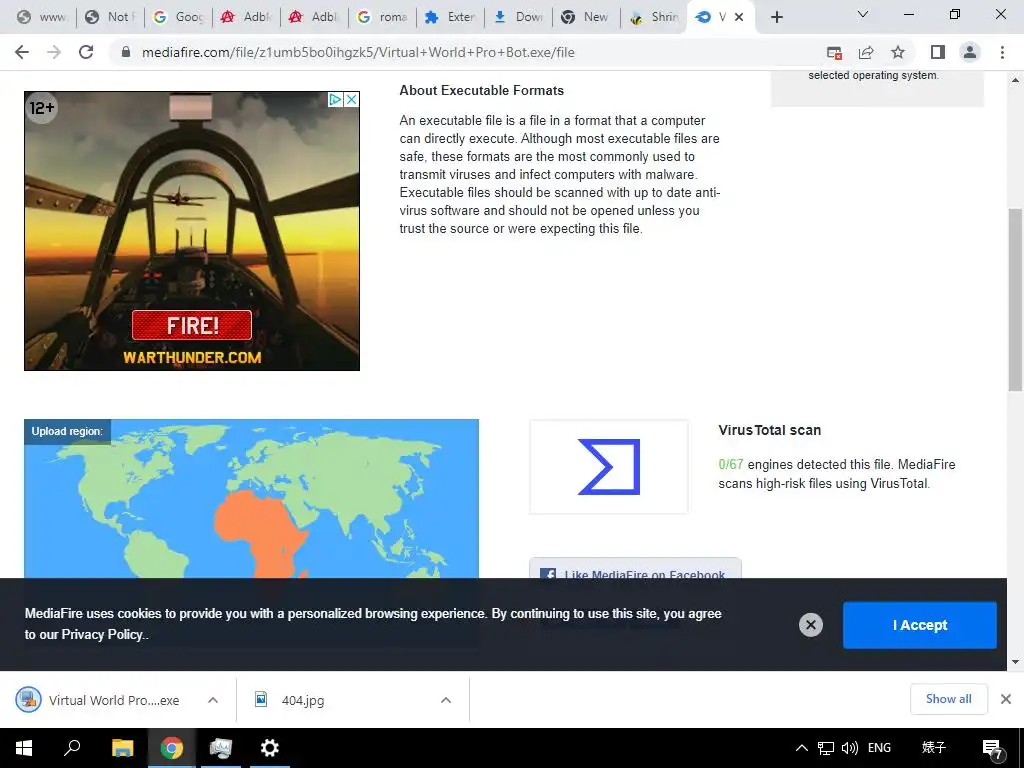The height and width of the screenshot is (768, 1024).
Task: Show hidden system tray icons
Action: pos(802,748)
